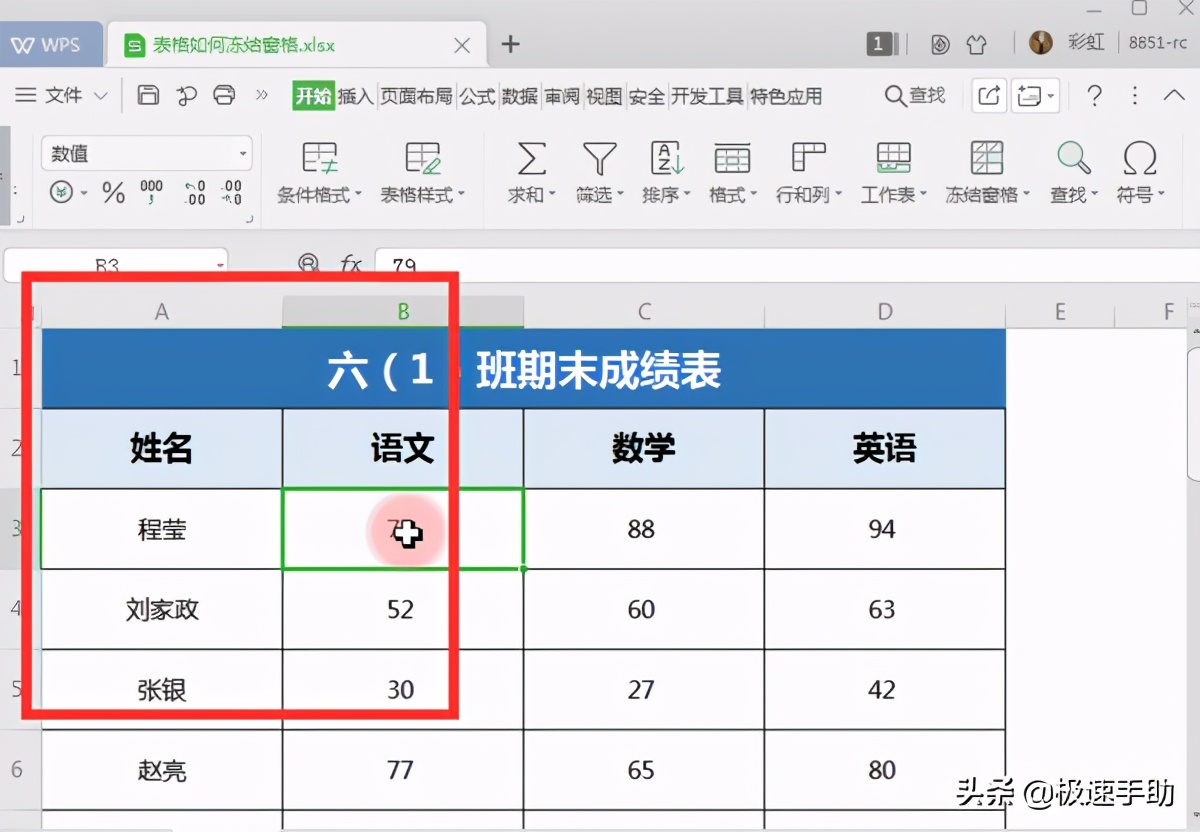
Task: Switch to the 页面布局 ribbon tab
Action: (416, 96)
